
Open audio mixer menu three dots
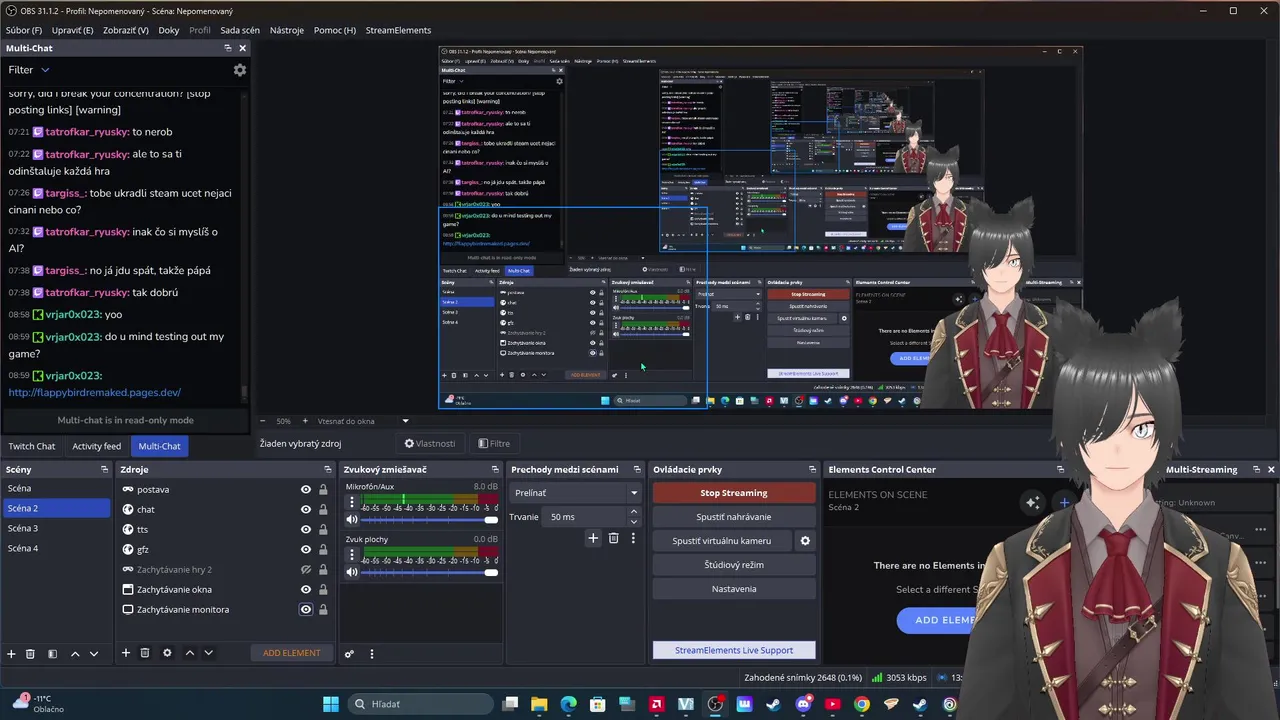pos(372,654)
